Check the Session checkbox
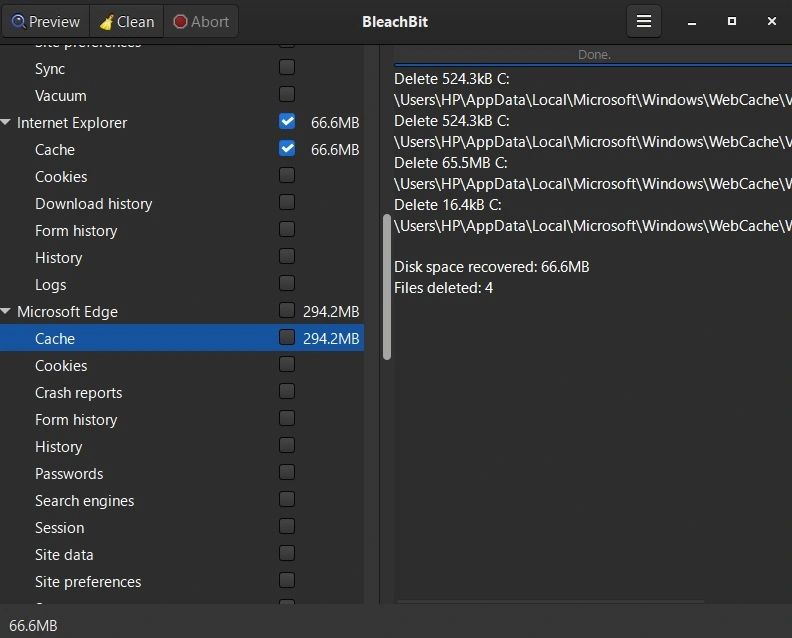This screenshot has width=792, height=638. click(x=287, y=526)
